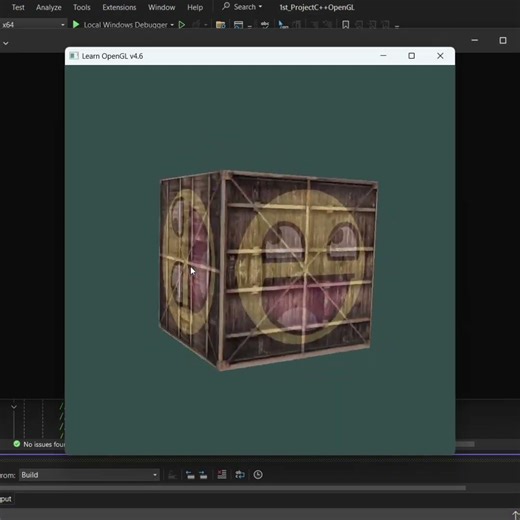Start Local Windows Debugger green play
This screenshot has width=520, height=520.
(76, 24)
